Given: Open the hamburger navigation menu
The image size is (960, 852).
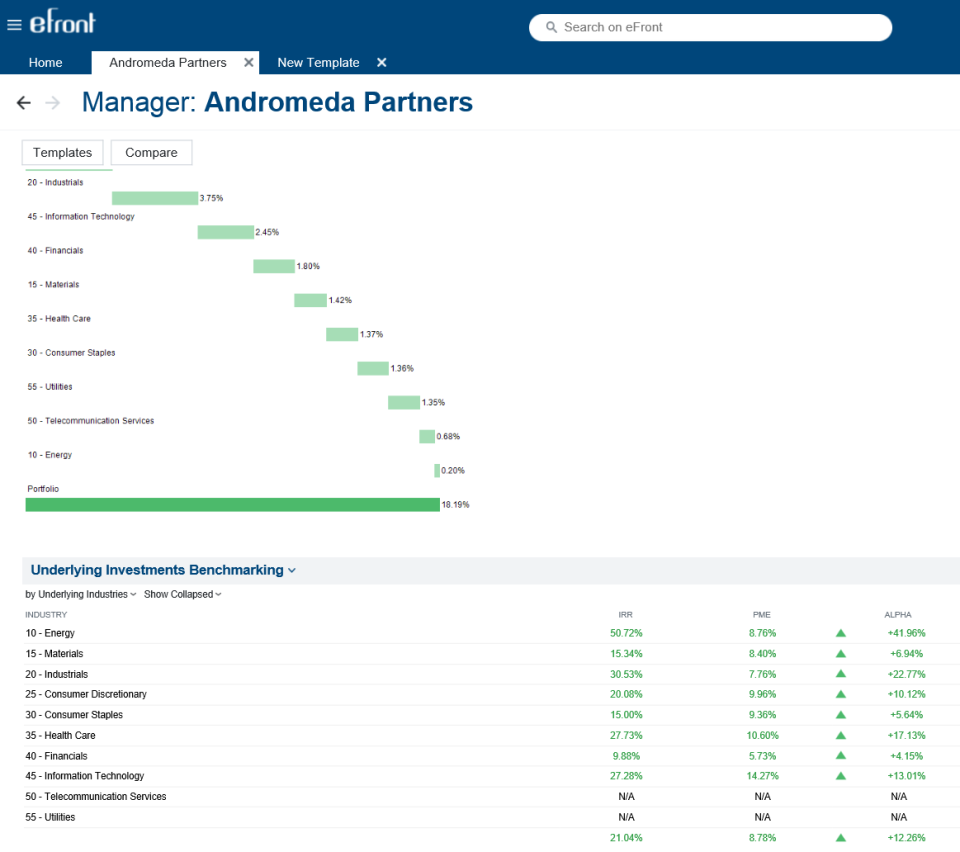Looking at the screenshot, I should click(15, 22).
